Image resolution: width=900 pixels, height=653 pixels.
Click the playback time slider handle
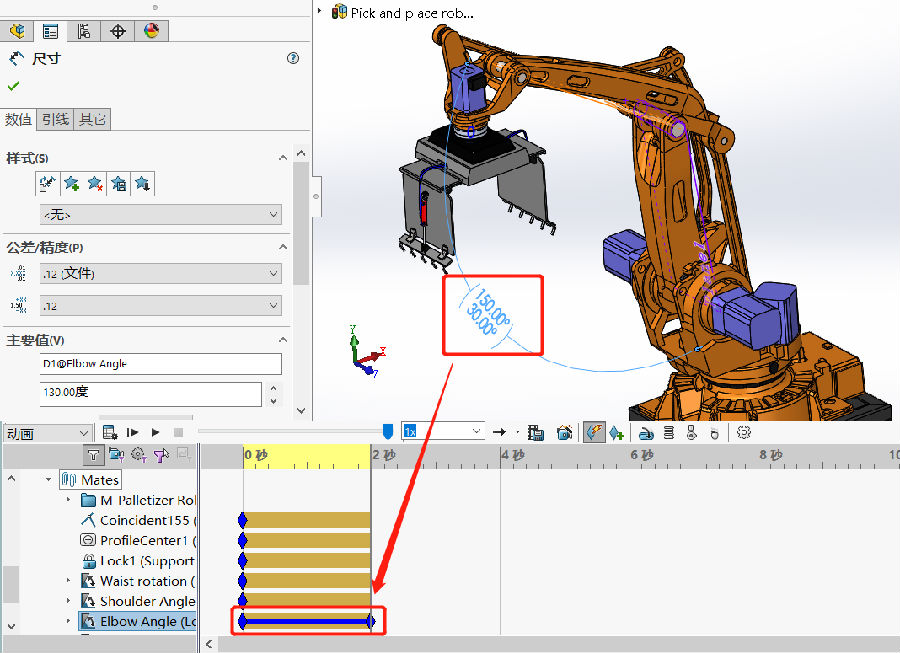(388, 430)
